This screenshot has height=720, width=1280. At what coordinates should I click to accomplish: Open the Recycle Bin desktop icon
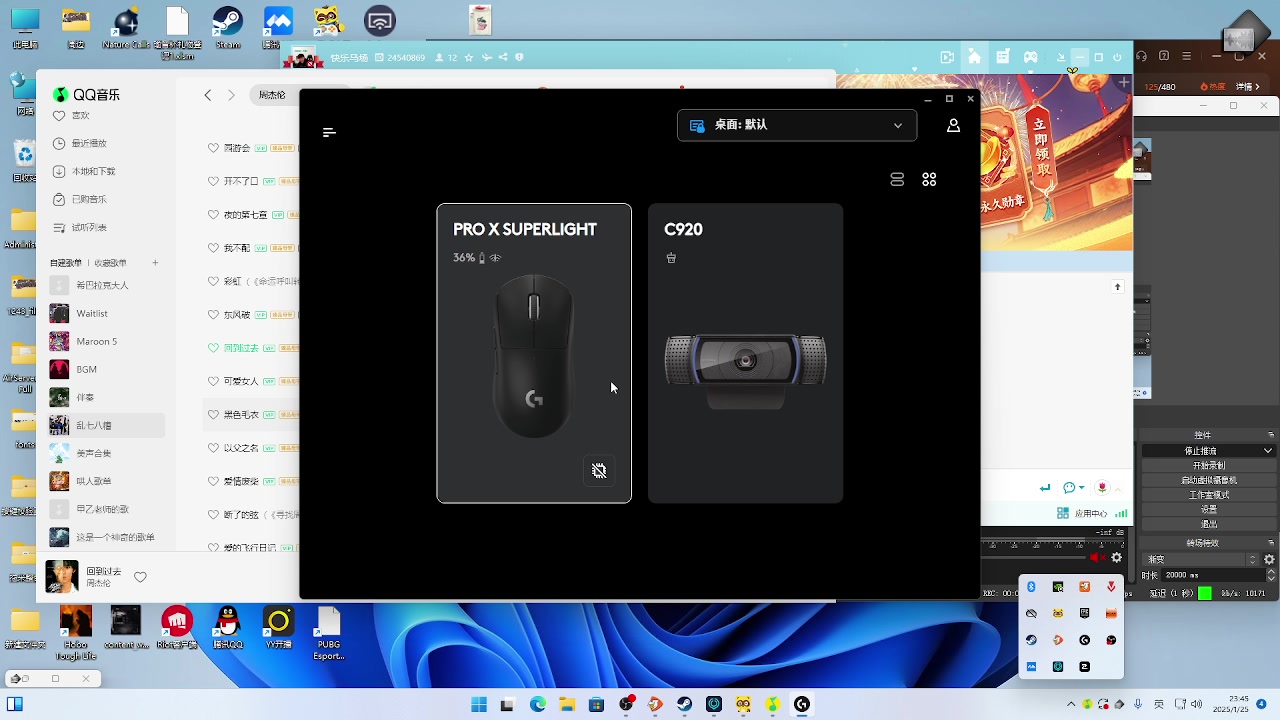click(24, 160)
